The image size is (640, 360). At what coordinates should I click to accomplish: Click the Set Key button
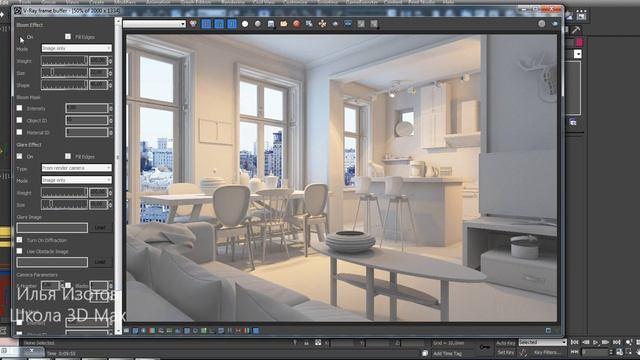[x=506, y=352]
